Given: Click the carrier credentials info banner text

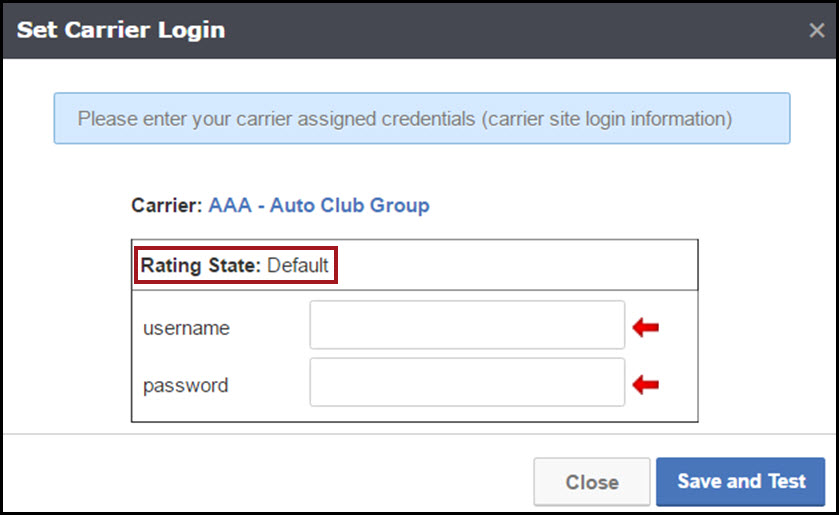Looking at the screenshot, I should (405, 118).
